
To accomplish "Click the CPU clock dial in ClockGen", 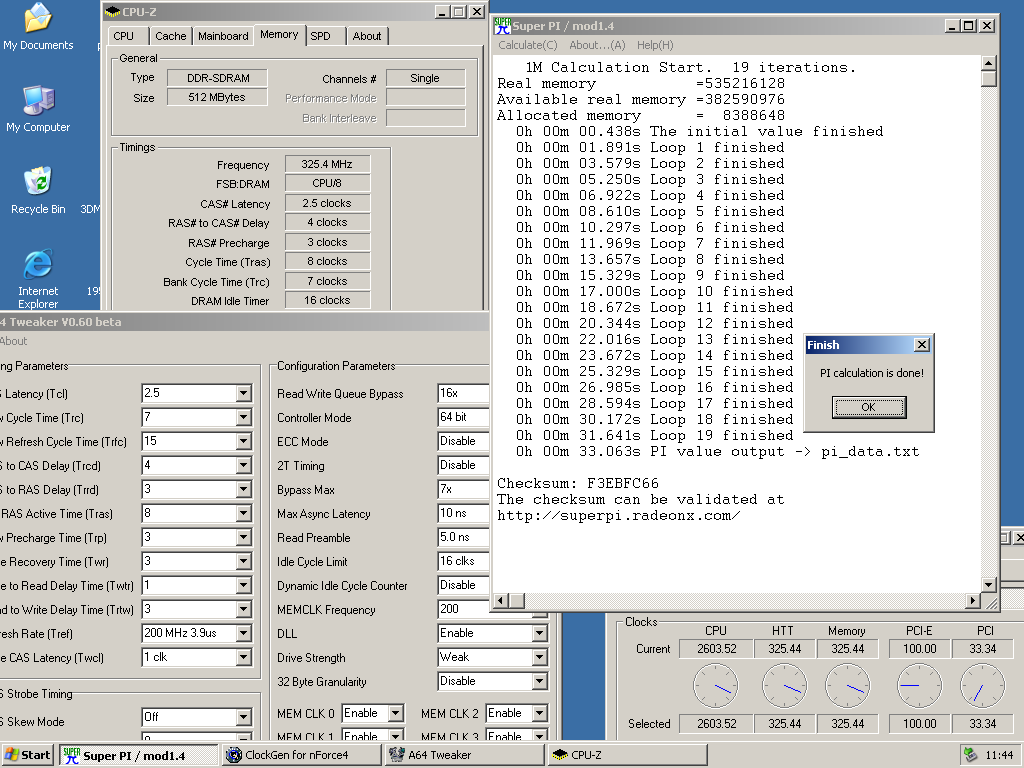I will click(716, 686).
